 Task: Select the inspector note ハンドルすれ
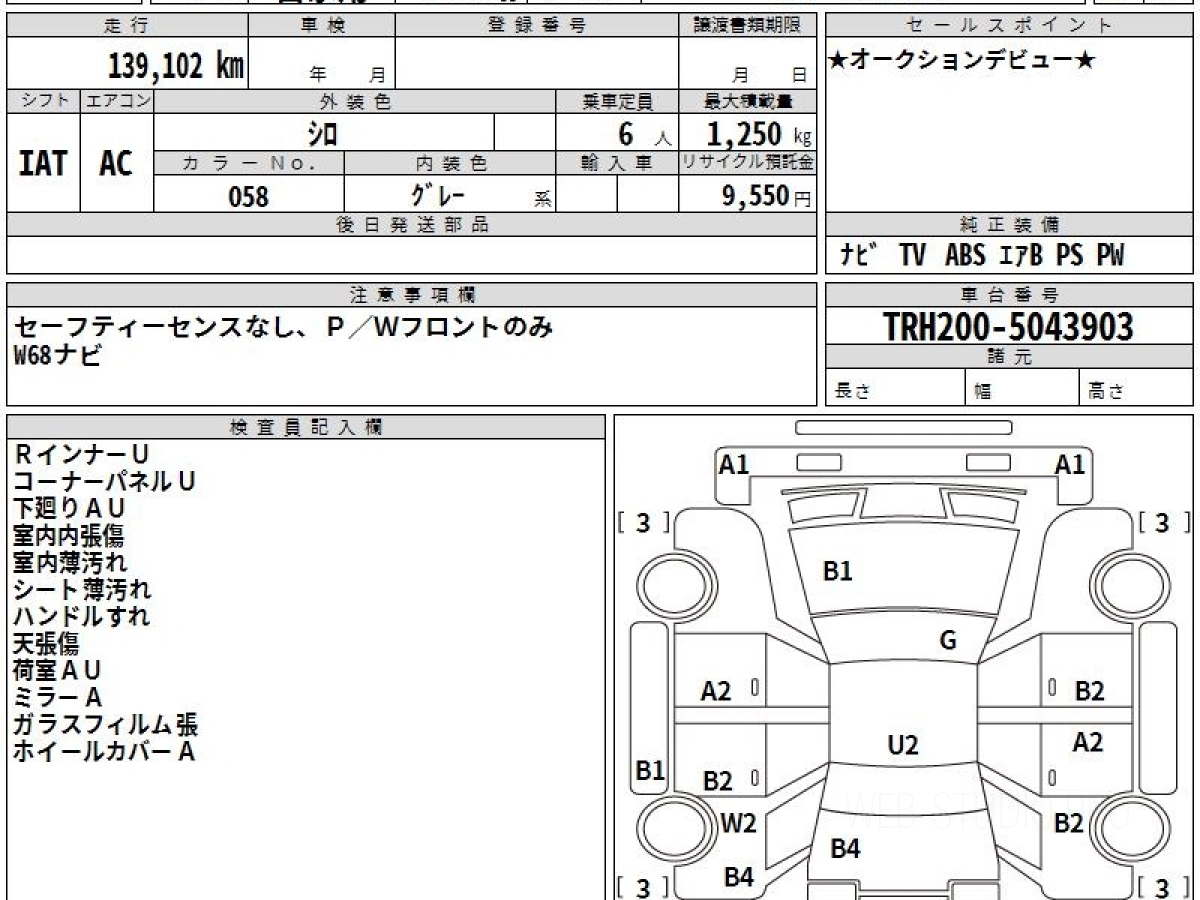81,616
